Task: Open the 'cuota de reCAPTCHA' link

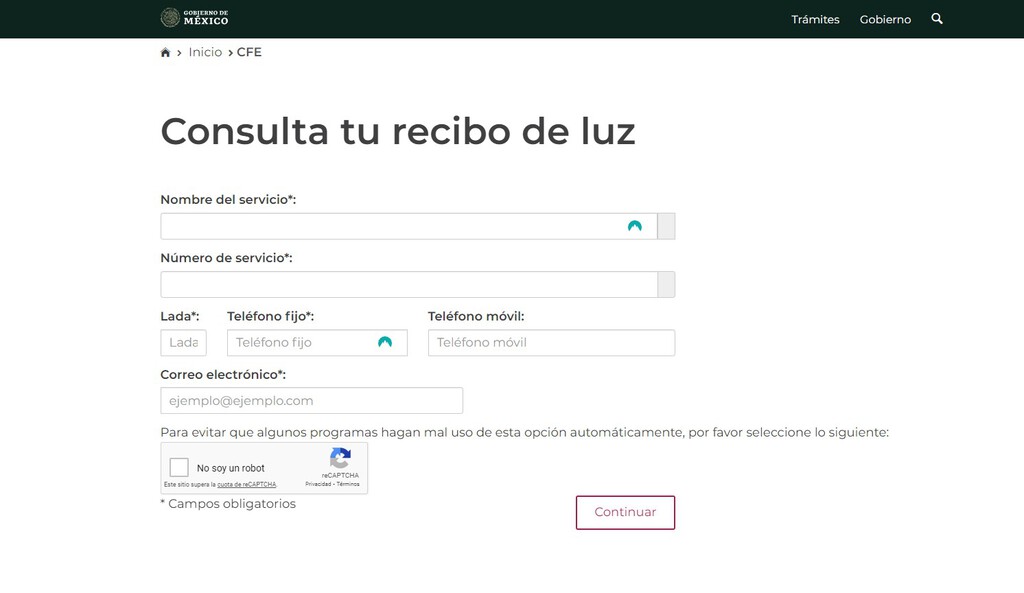Action: (x=246, y=484)
